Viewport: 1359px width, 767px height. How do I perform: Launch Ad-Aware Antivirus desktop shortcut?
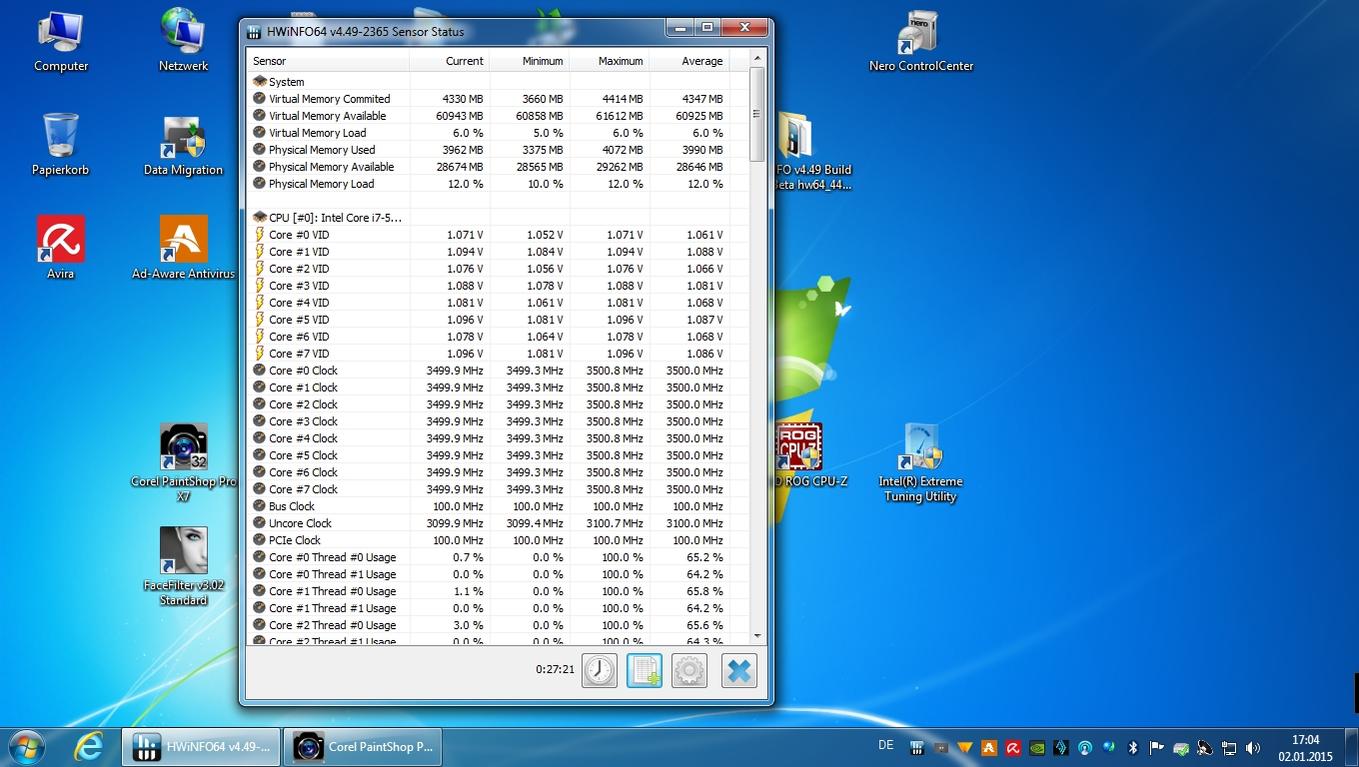[183, 248]
